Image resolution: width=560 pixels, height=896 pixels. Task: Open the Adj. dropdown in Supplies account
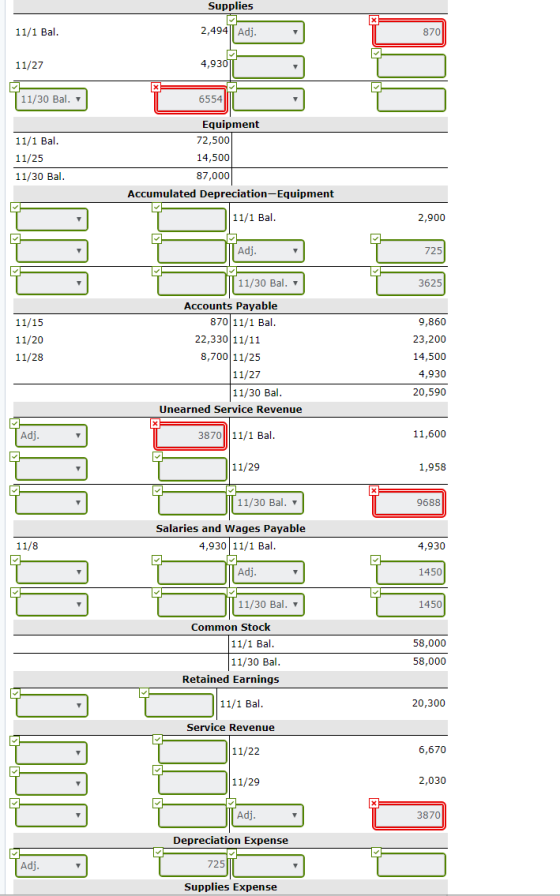[x=269, y=33]
